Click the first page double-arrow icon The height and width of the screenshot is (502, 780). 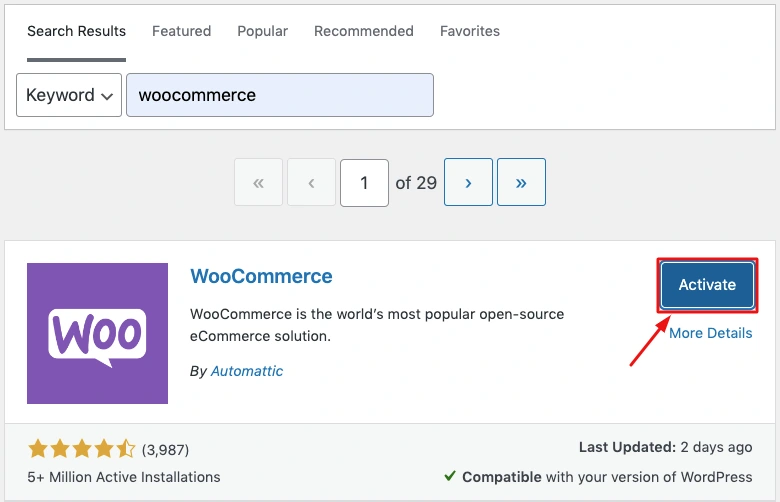258,183
